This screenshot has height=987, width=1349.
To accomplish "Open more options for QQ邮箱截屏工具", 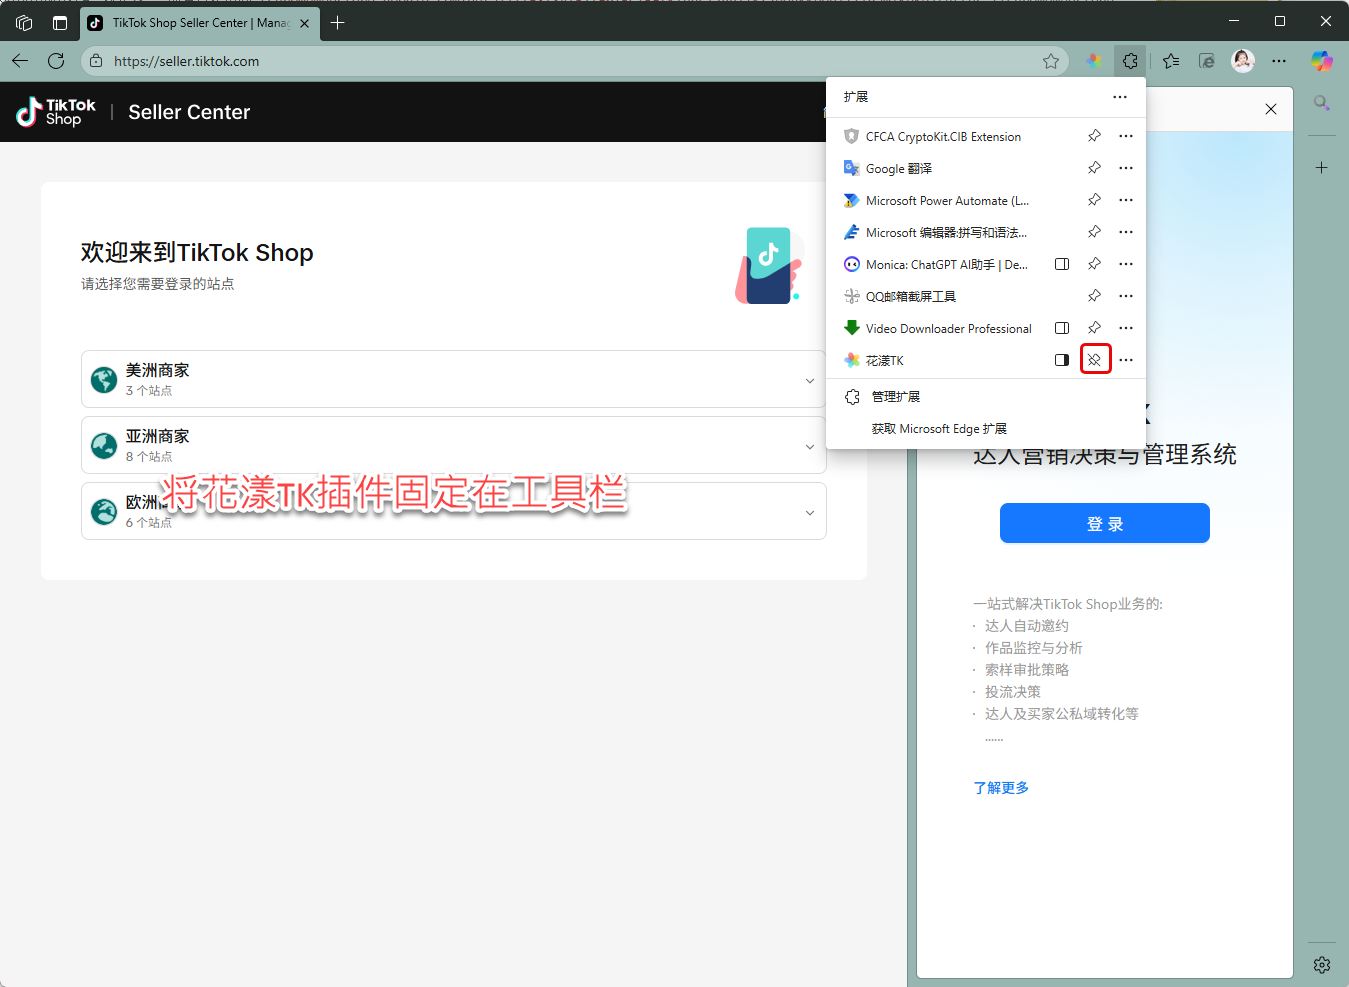I will point(1126,296).
